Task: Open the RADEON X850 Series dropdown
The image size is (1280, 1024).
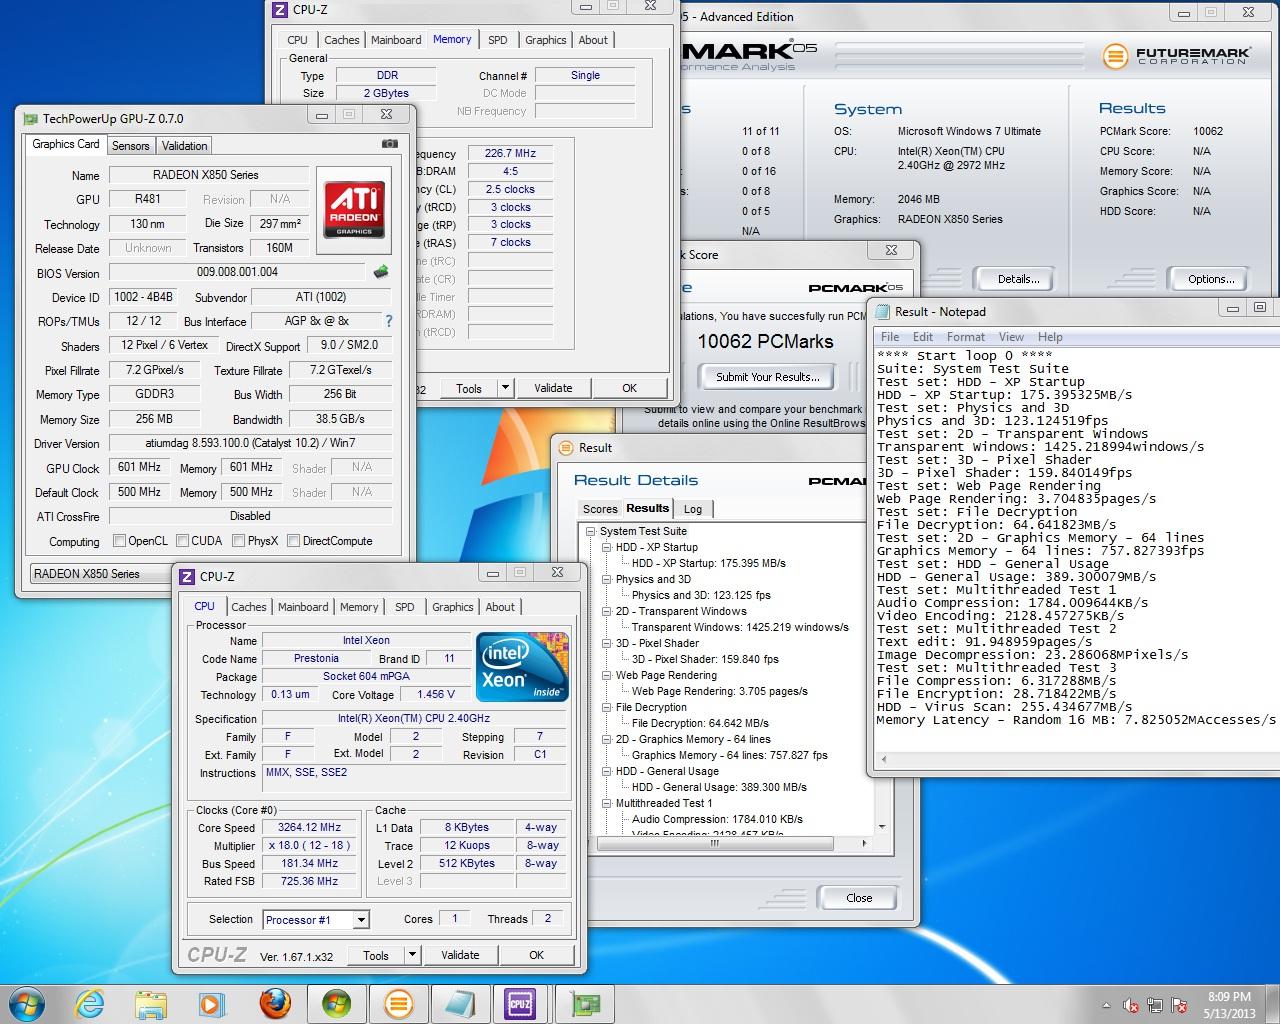Action: [x=98, y=574]
